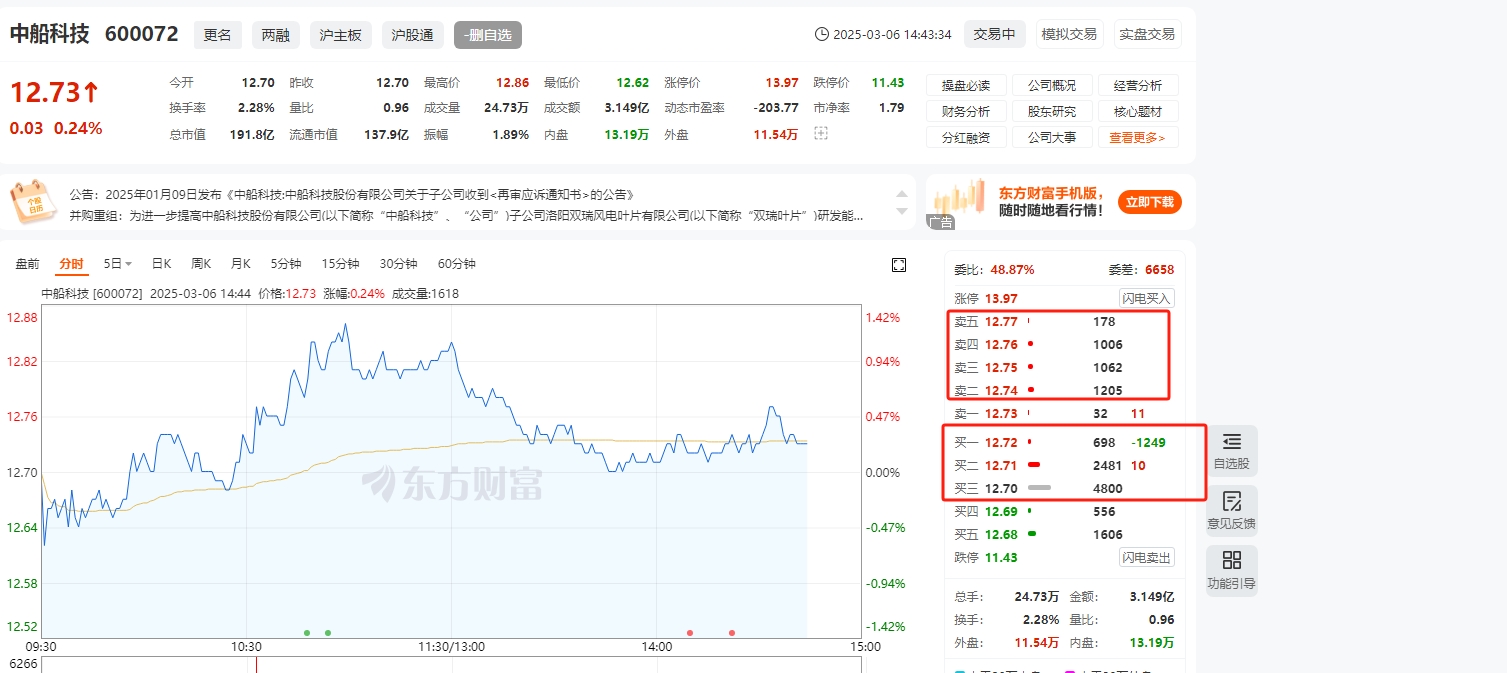Expand the chart to fullscreen view
Screen dimensions: 1507x673
[x=898, y=264]
